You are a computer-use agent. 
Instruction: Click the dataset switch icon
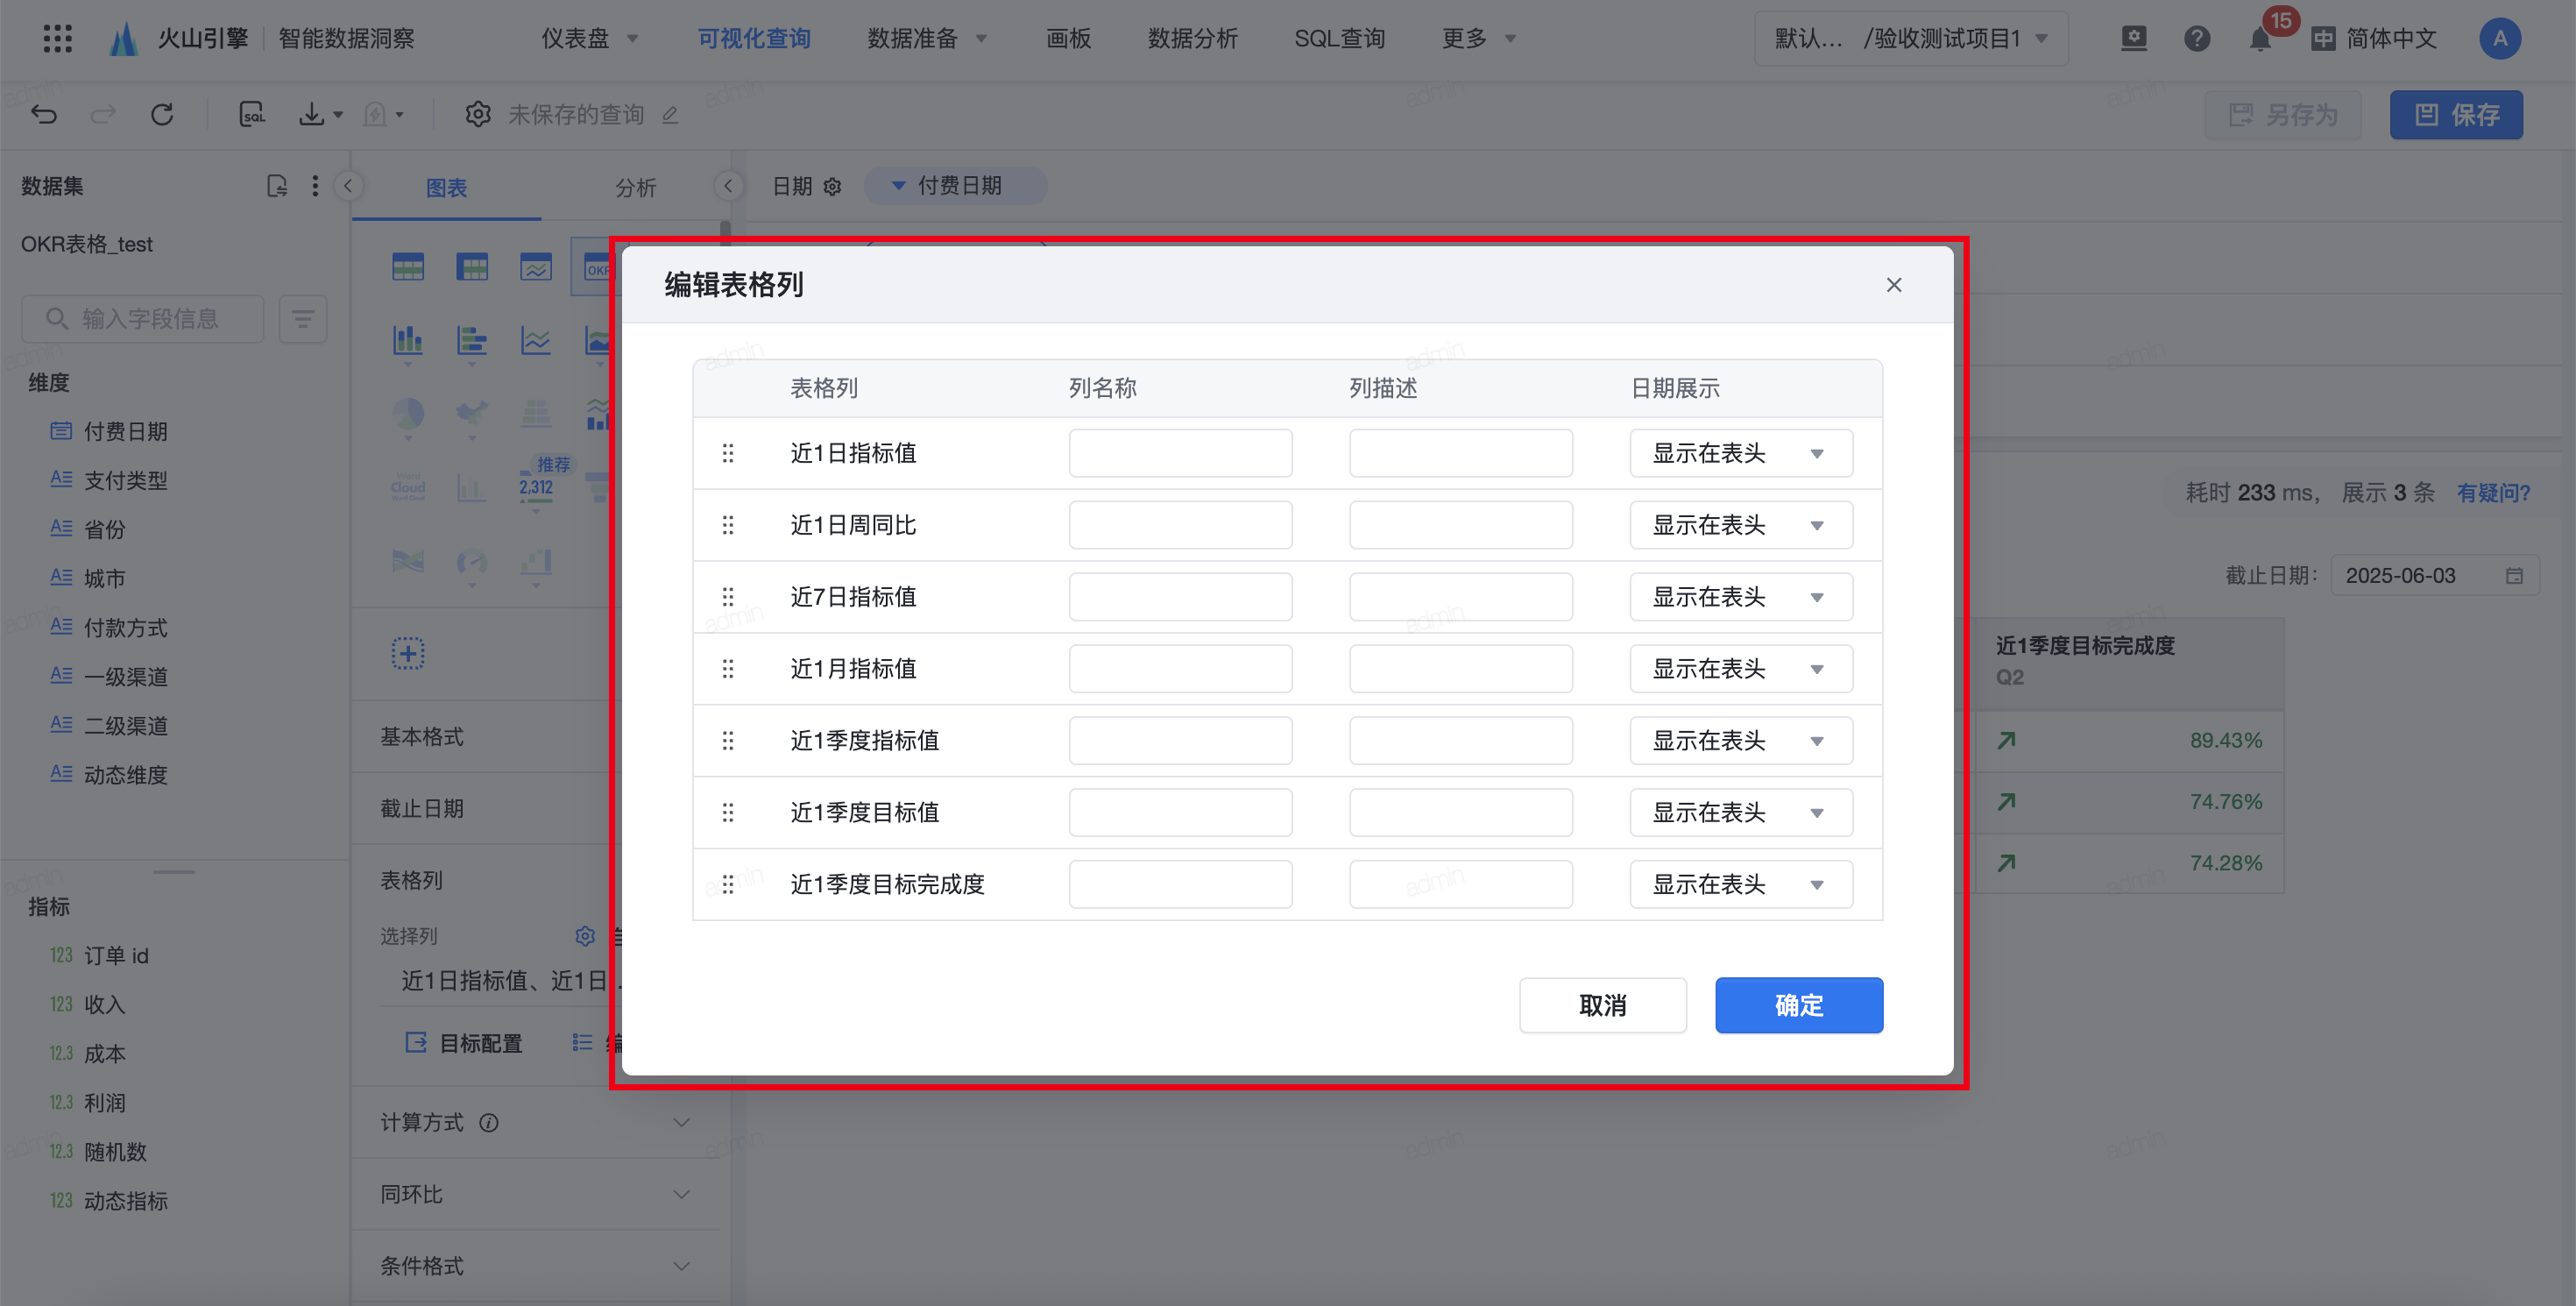pos(277,186)
